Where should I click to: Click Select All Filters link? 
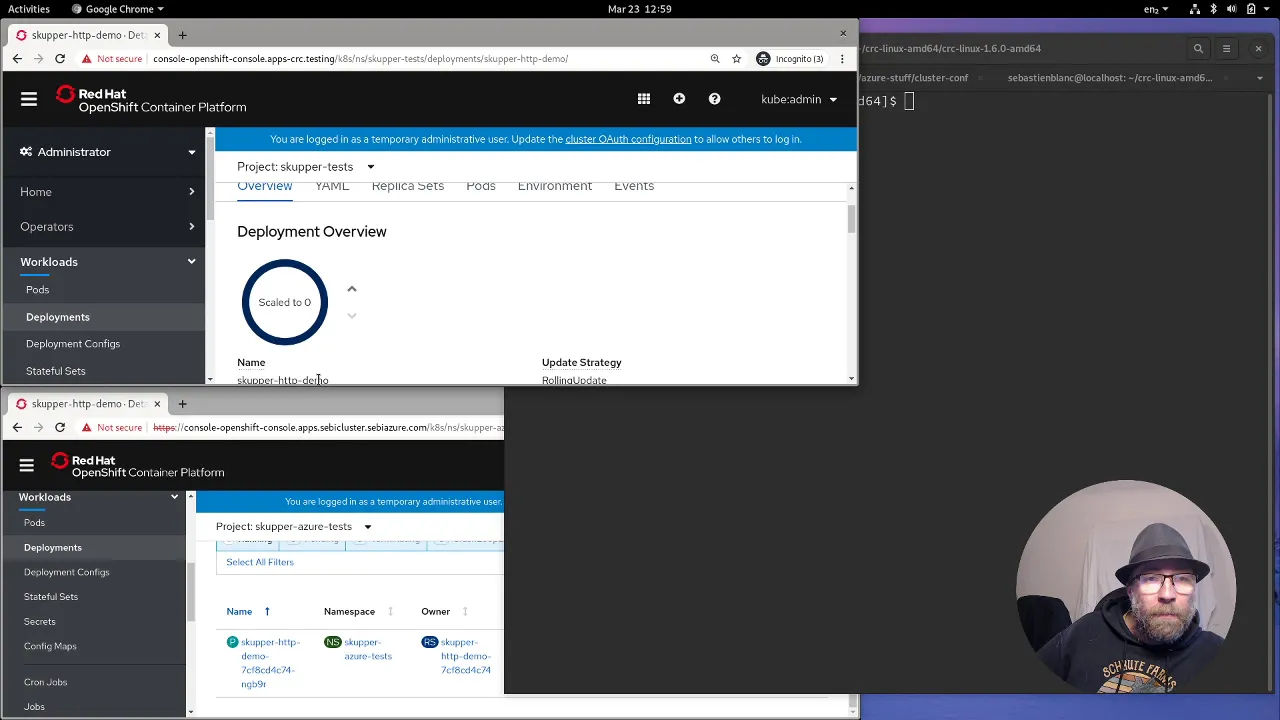(x=260, y=562)
